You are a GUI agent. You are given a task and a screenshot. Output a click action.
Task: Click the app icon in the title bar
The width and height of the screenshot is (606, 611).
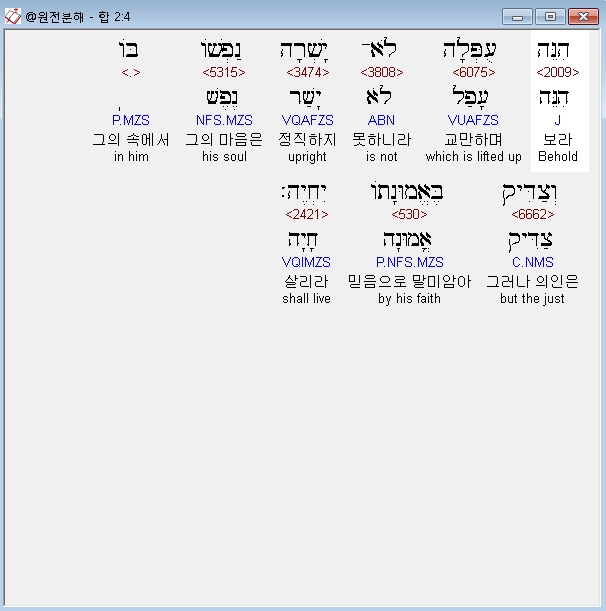point(12,16)
